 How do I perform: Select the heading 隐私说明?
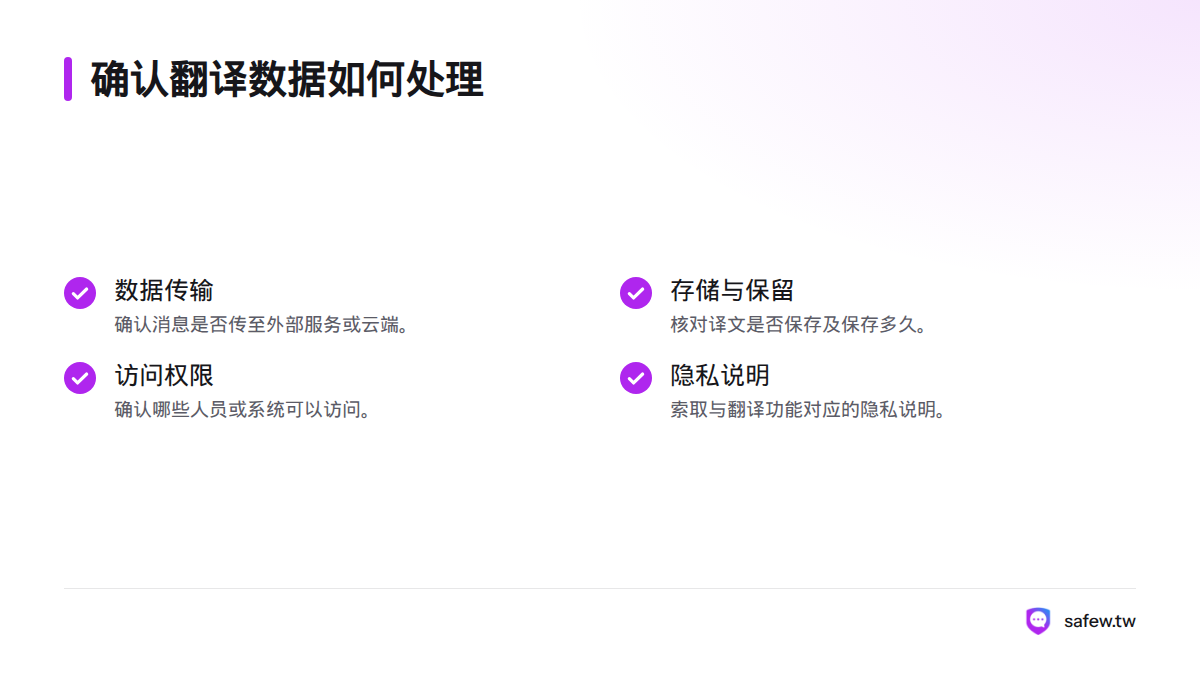pyautogui.click(x=720, y=376)
